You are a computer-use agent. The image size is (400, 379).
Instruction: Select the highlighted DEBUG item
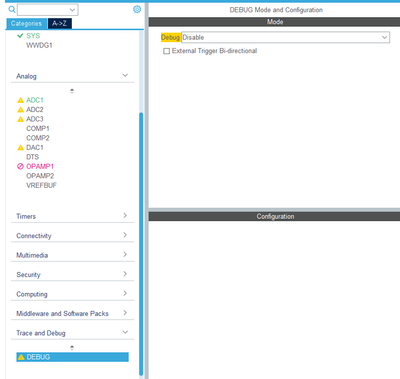72,357
